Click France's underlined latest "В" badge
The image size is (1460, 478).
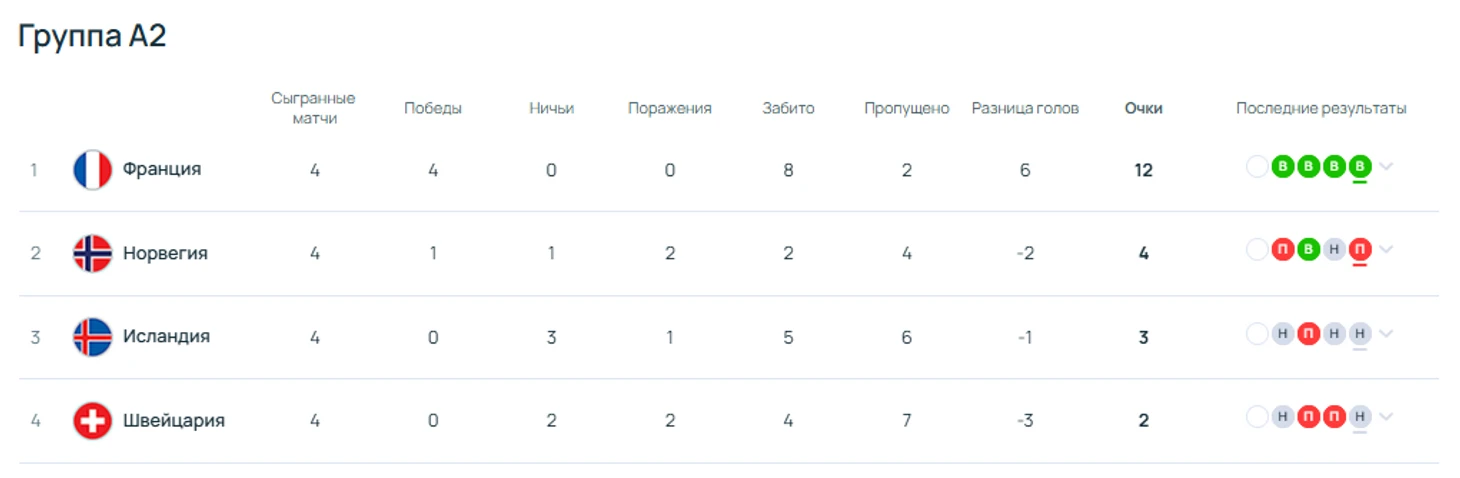tap(1359, 167)
